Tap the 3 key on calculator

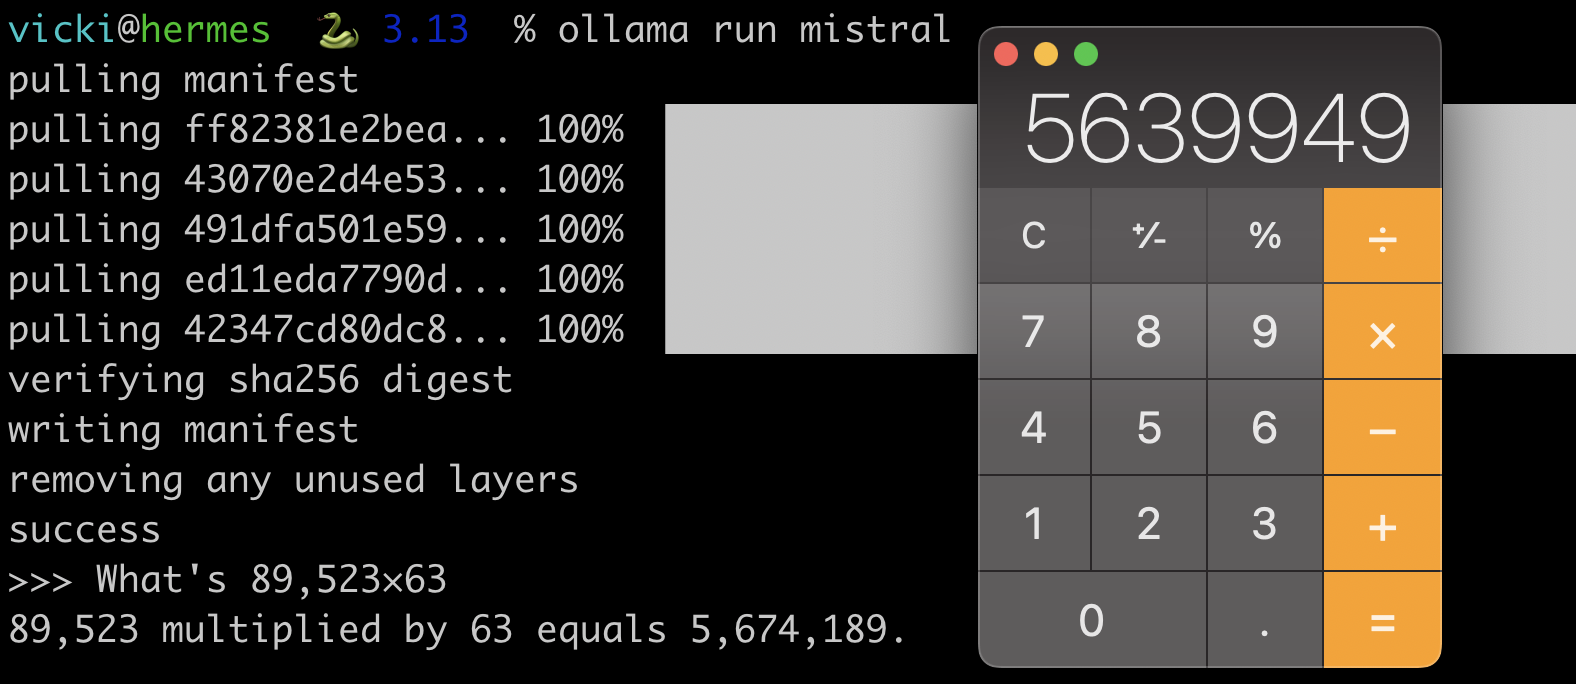1265,524
